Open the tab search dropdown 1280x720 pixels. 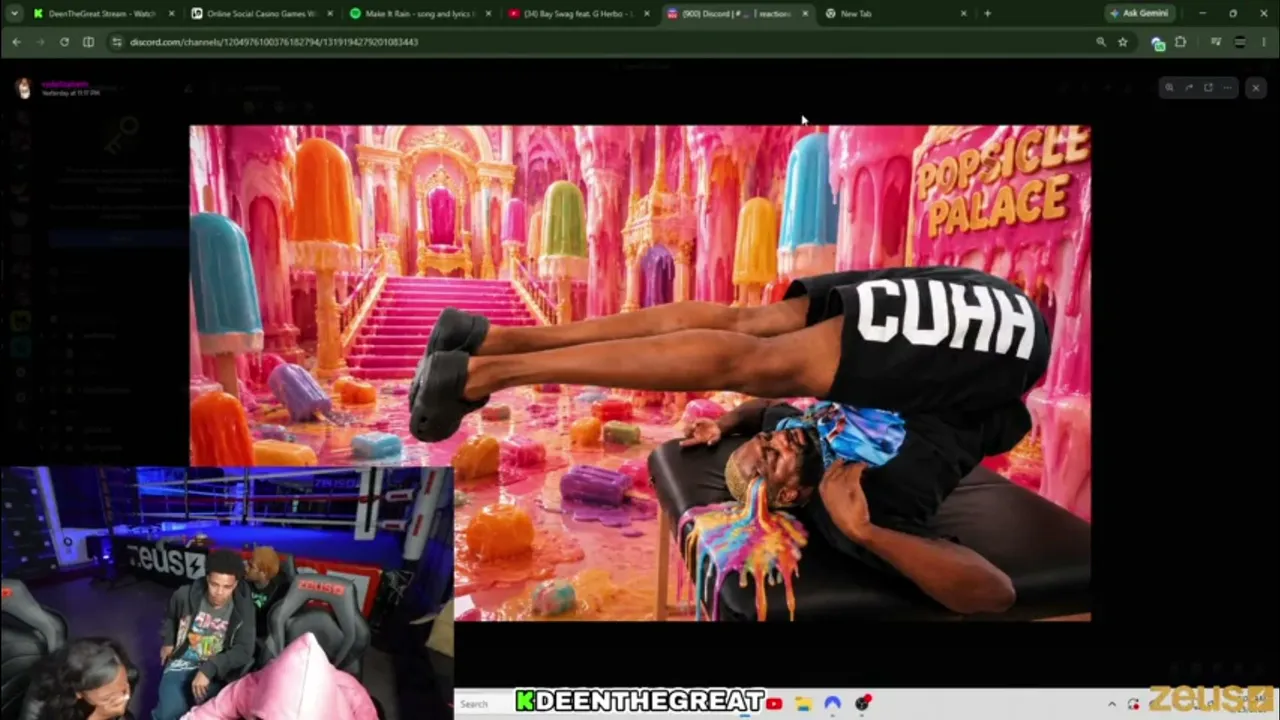[x=13, y=14]
